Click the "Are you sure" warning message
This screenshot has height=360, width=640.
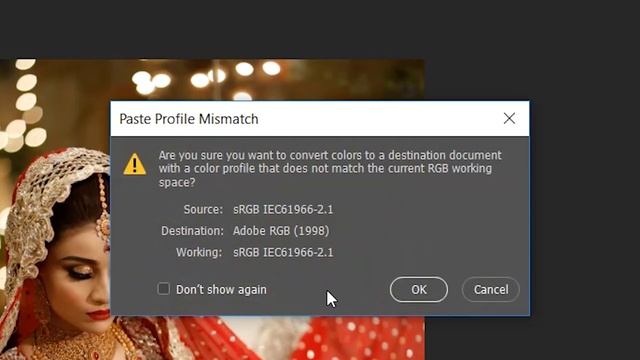pyautogui.click(x=330, y=169)
